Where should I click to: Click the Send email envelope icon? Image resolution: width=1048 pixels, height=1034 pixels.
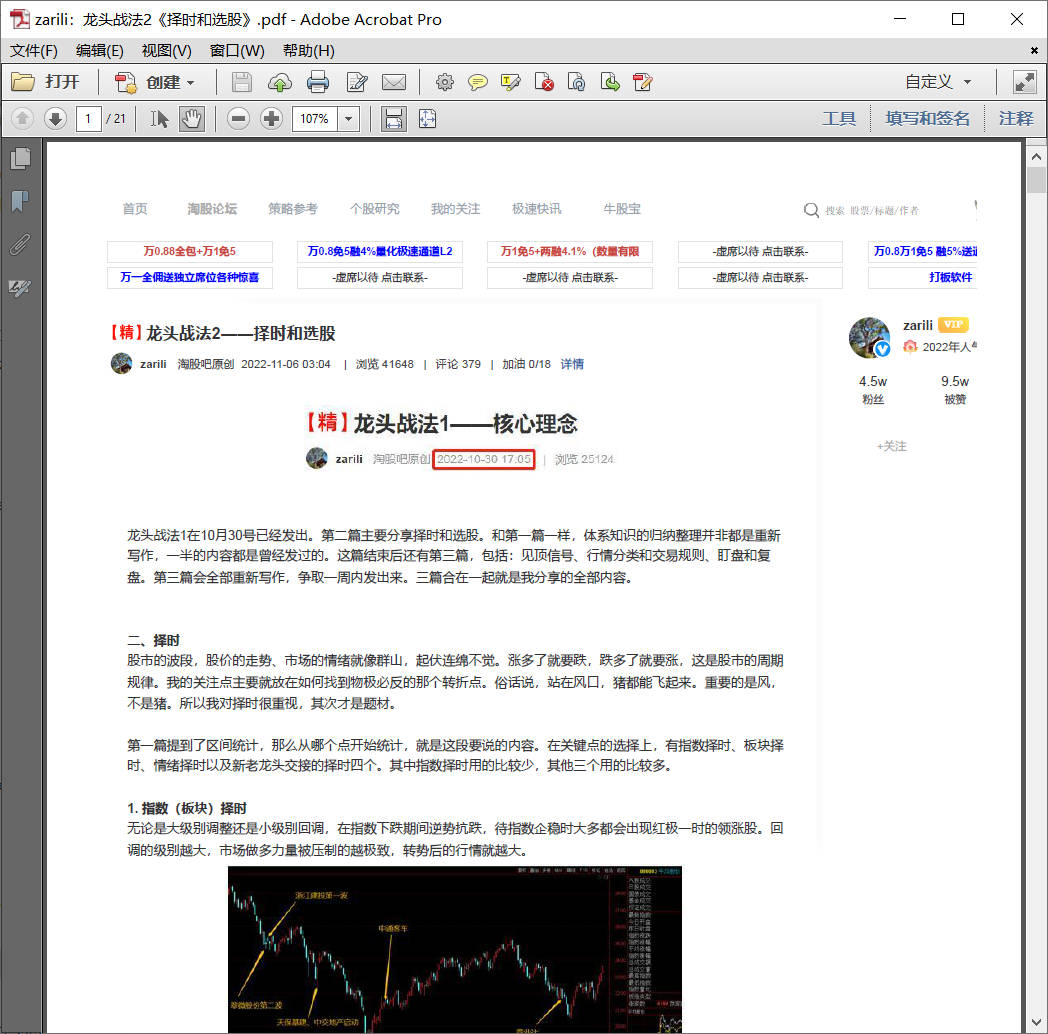point(394,82)
